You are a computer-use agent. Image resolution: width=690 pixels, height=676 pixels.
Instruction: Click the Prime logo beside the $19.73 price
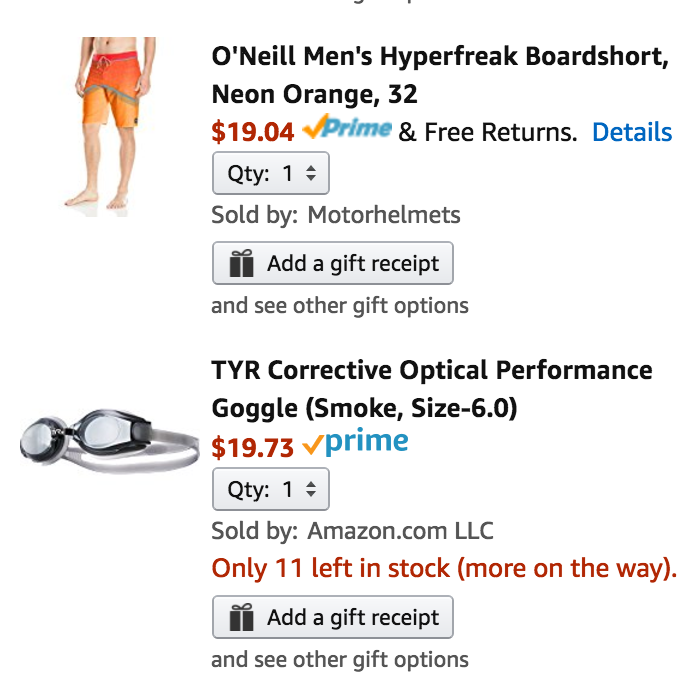point(355,443)
